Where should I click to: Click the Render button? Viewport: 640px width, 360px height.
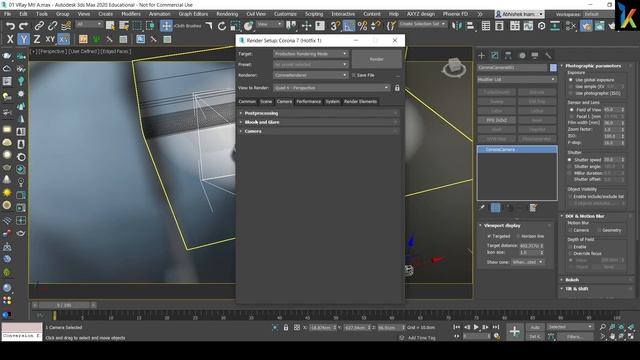point(376,59)
